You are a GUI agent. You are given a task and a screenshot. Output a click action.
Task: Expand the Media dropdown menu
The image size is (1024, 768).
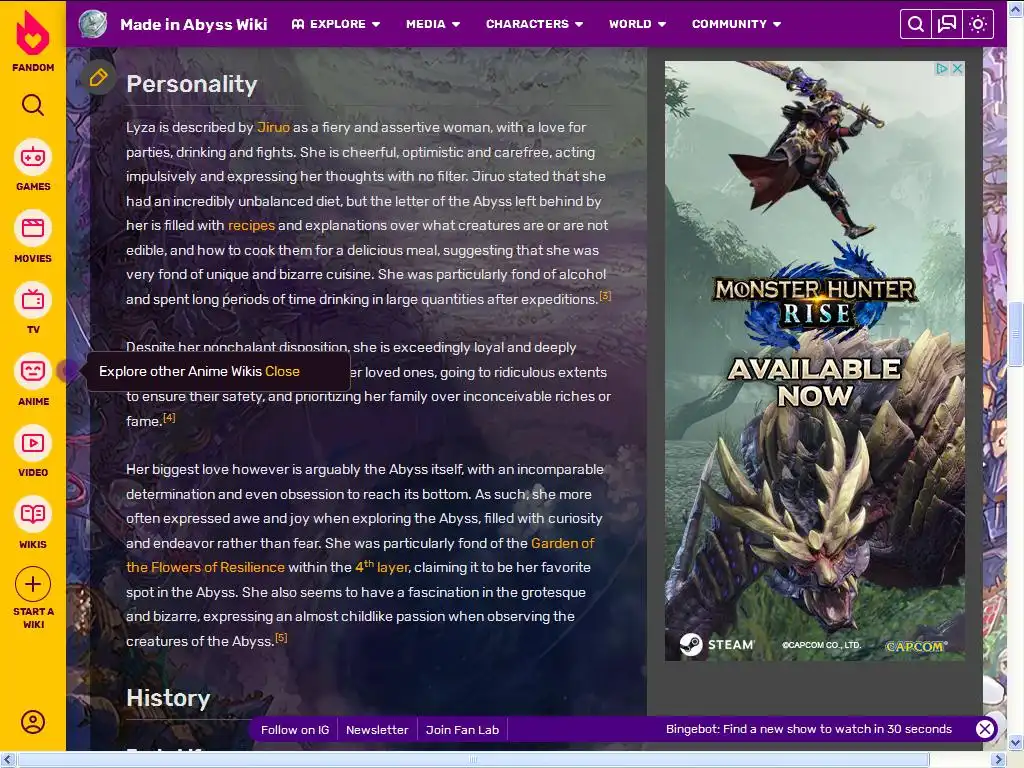(x=433, y=24)
